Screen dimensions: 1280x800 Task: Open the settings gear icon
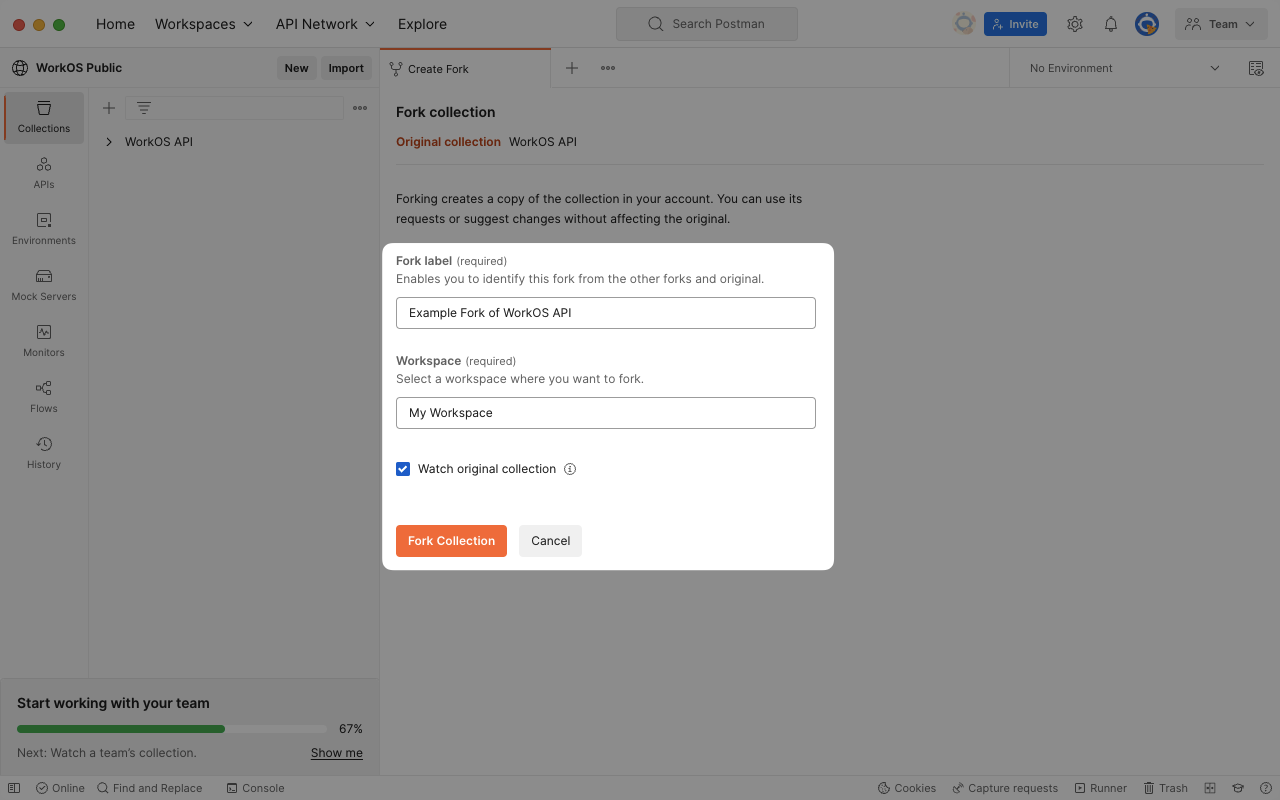coord(1075,24)
